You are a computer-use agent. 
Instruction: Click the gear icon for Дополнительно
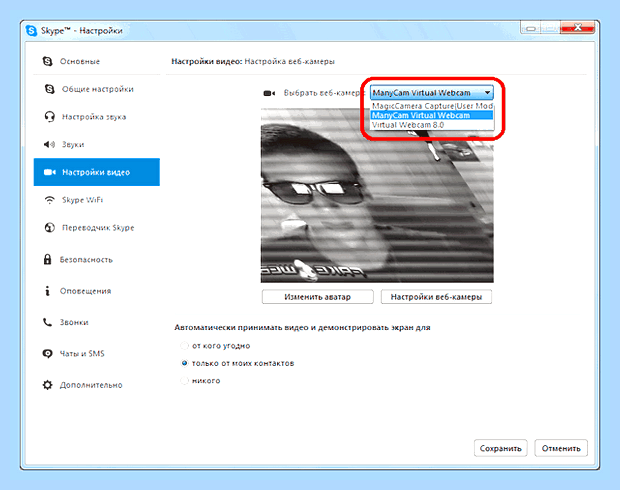point(47,385)
